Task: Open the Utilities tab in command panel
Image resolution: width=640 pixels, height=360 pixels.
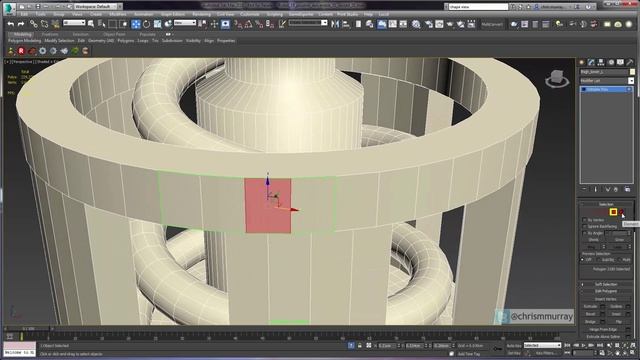Action: pos(630,62)
